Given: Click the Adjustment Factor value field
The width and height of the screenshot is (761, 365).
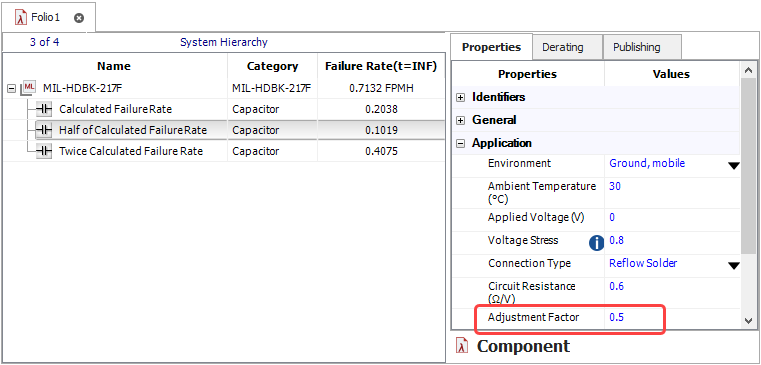Looking at the screenshot, I should coord(672,318).
